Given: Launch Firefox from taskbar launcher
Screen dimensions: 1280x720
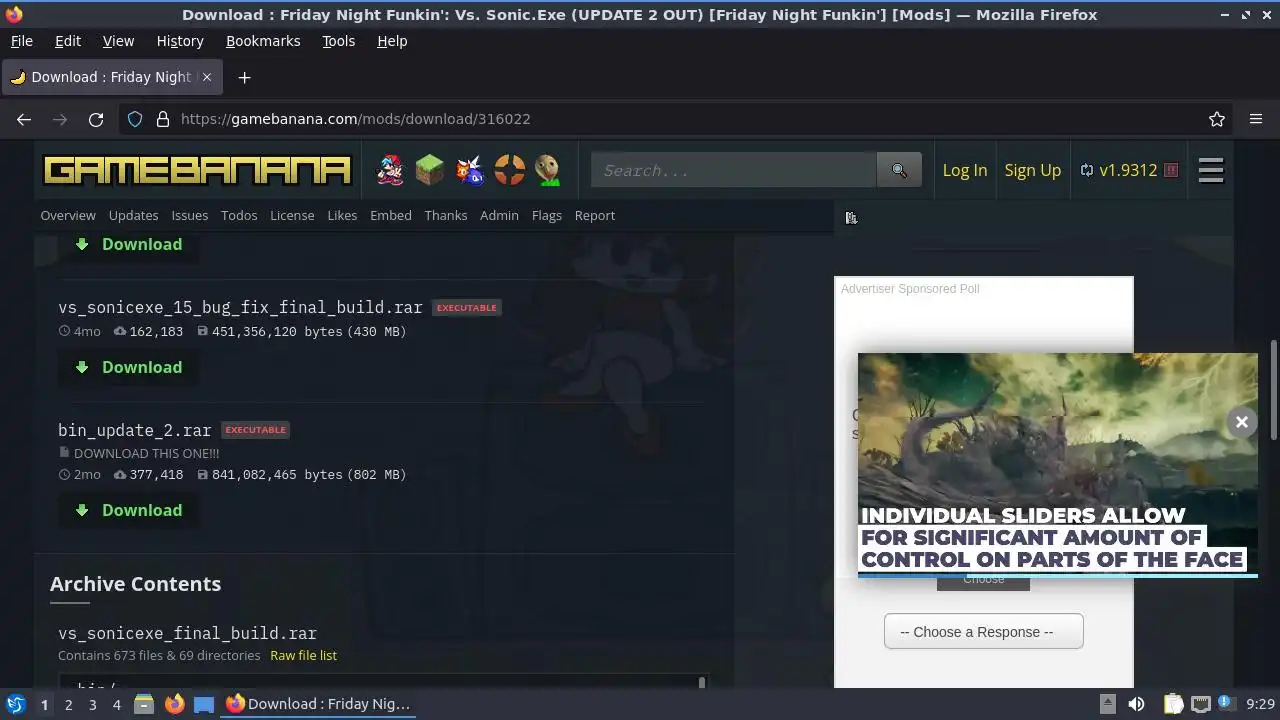Looking at the screenshot, I should pos(174,704).
